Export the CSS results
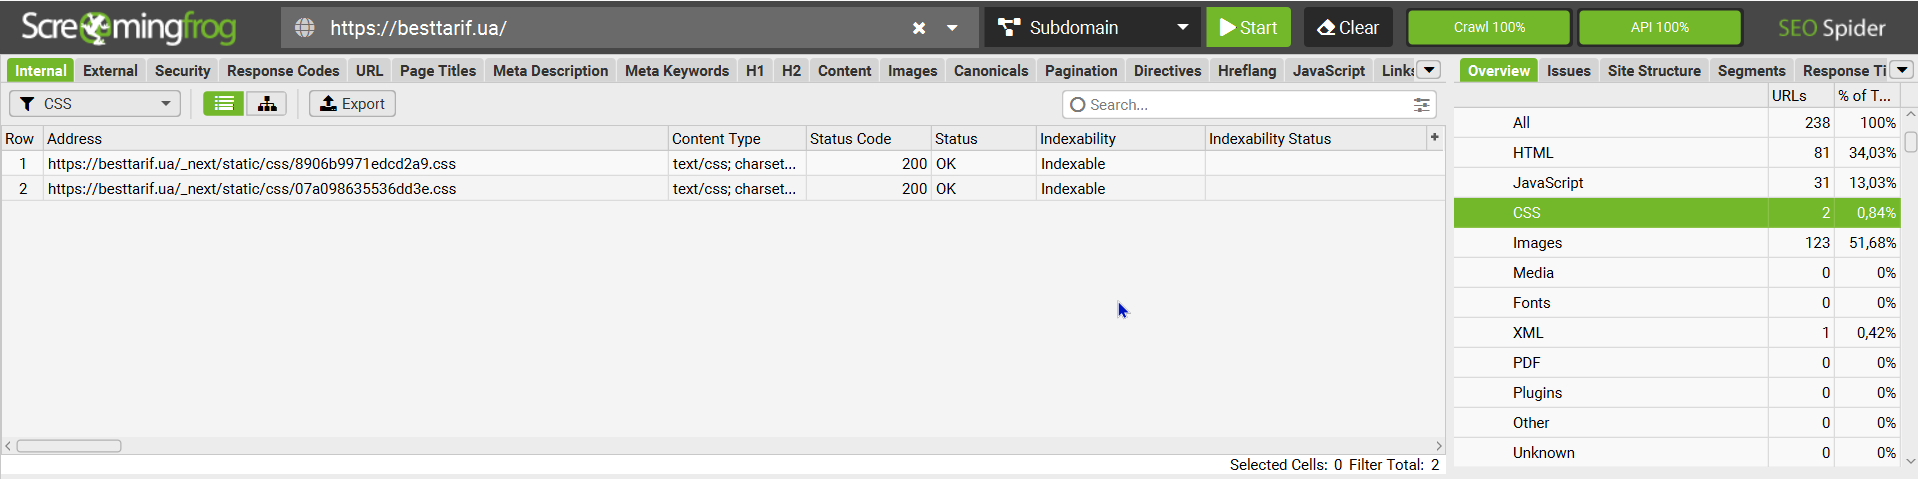 352,104
